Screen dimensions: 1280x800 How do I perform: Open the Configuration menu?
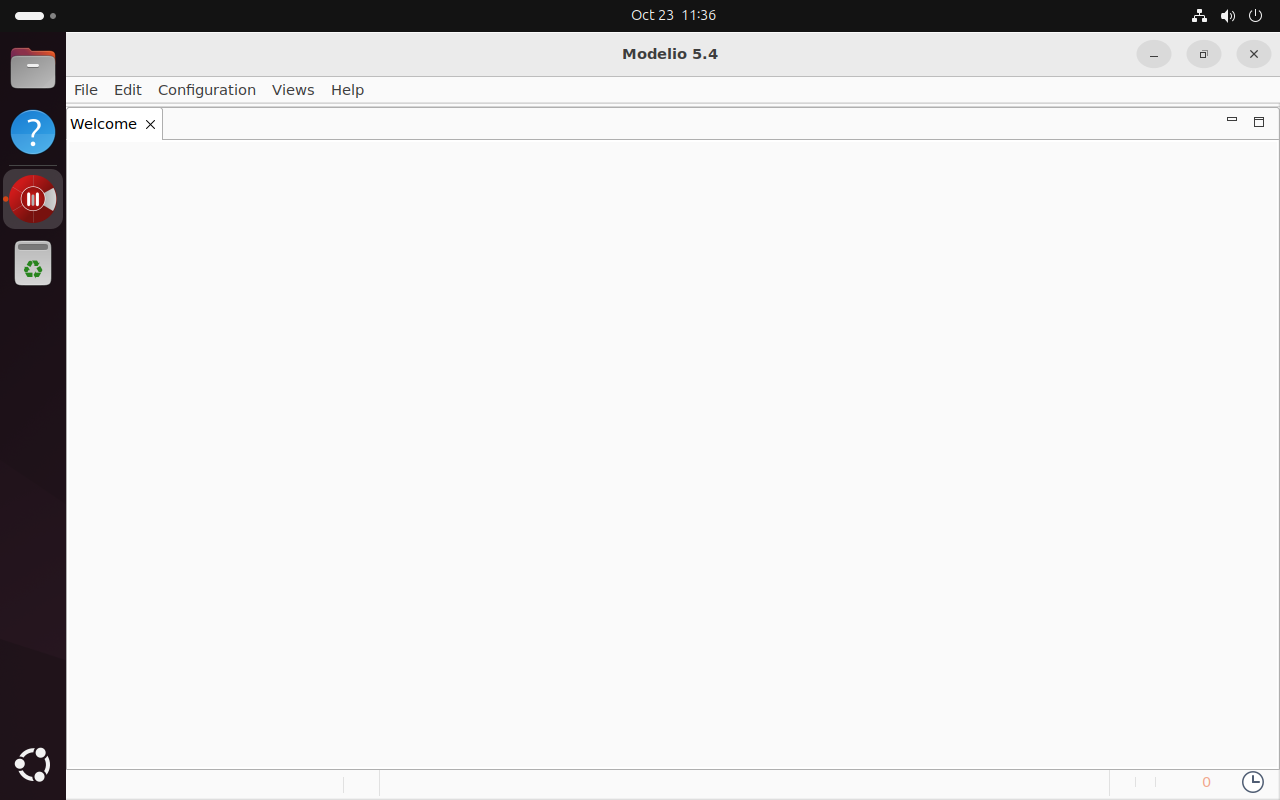pos(207,90)
